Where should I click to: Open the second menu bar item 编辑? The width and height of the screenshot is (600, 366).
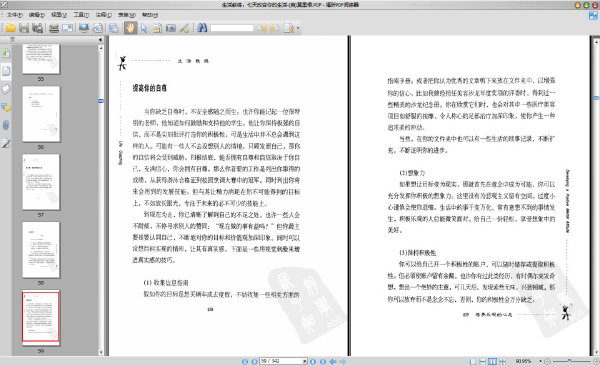point(37,15)
